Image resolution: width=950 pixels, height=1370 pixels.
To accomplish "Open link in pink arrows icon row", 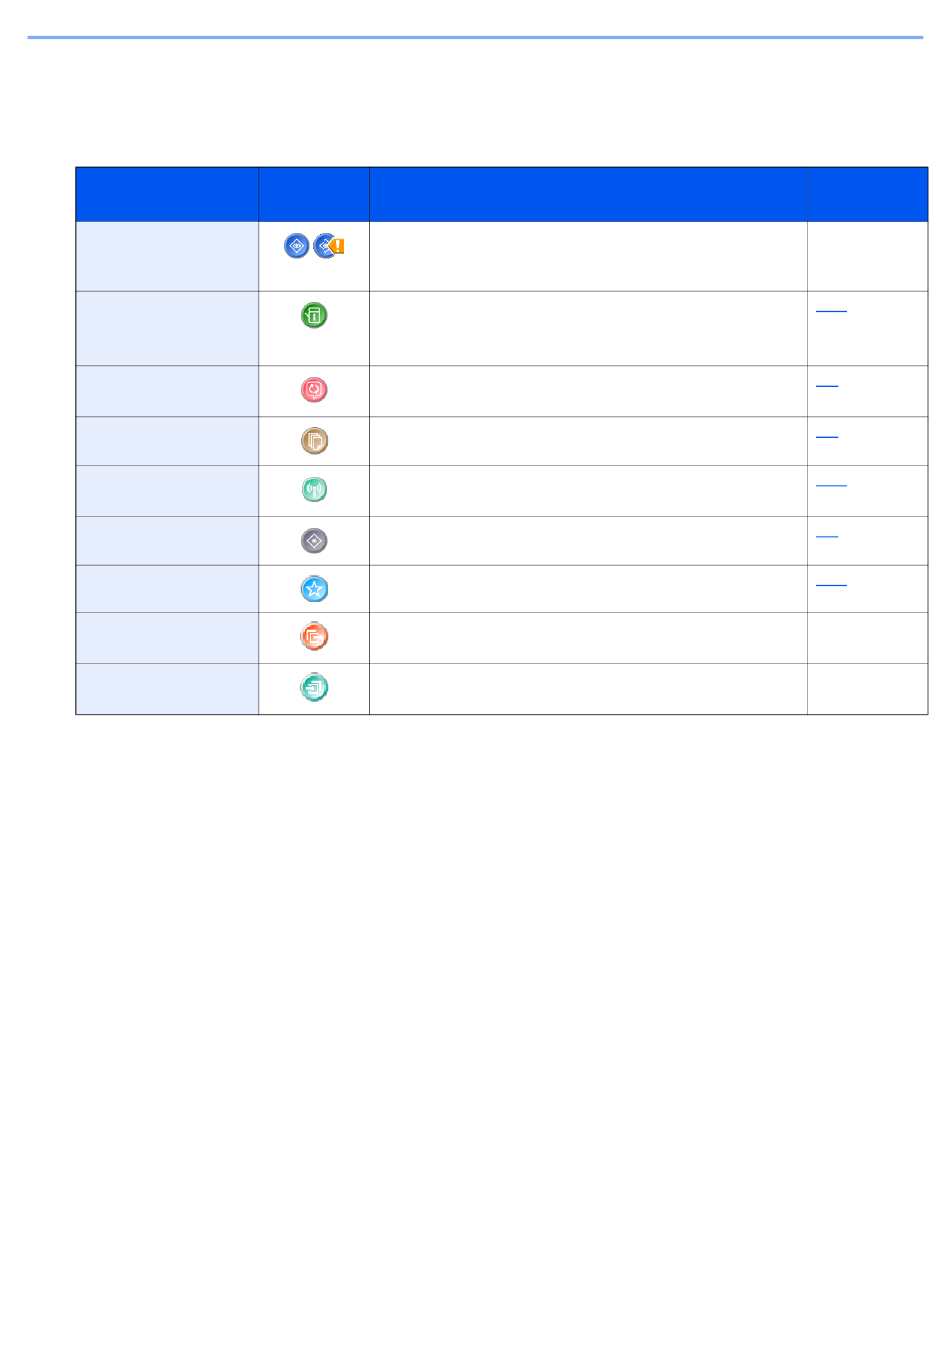I will [x=827, y=383].
